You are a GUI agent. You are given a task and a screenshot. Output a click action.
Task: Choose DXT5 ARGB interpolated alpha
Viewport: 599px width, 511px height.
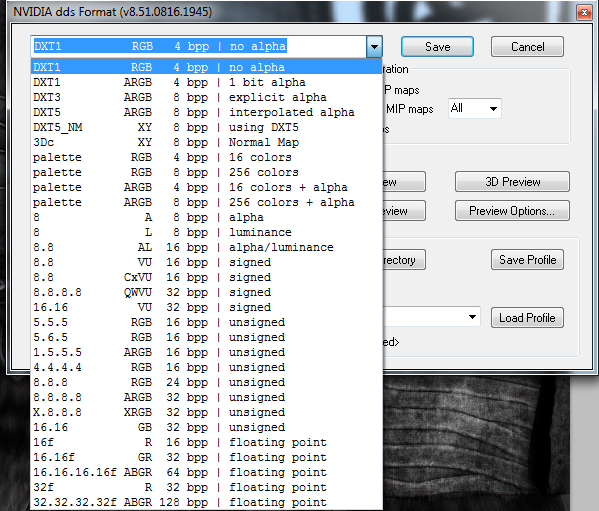pos(206,112)
